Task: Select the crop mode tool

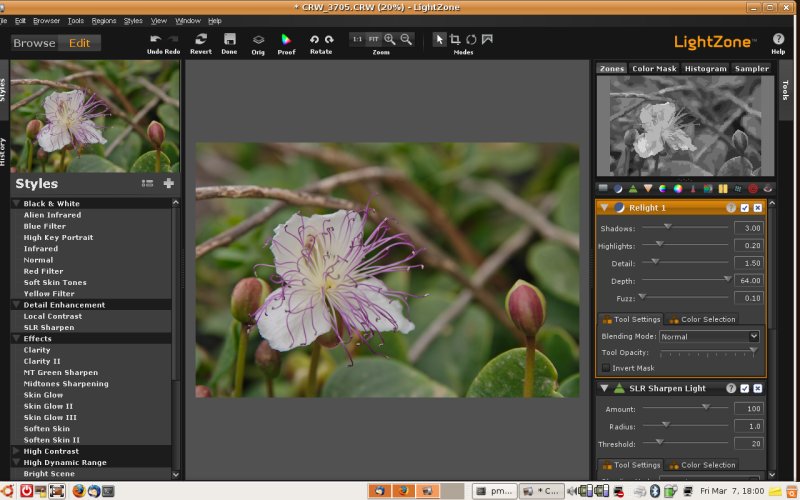Action: click(455, 39)
